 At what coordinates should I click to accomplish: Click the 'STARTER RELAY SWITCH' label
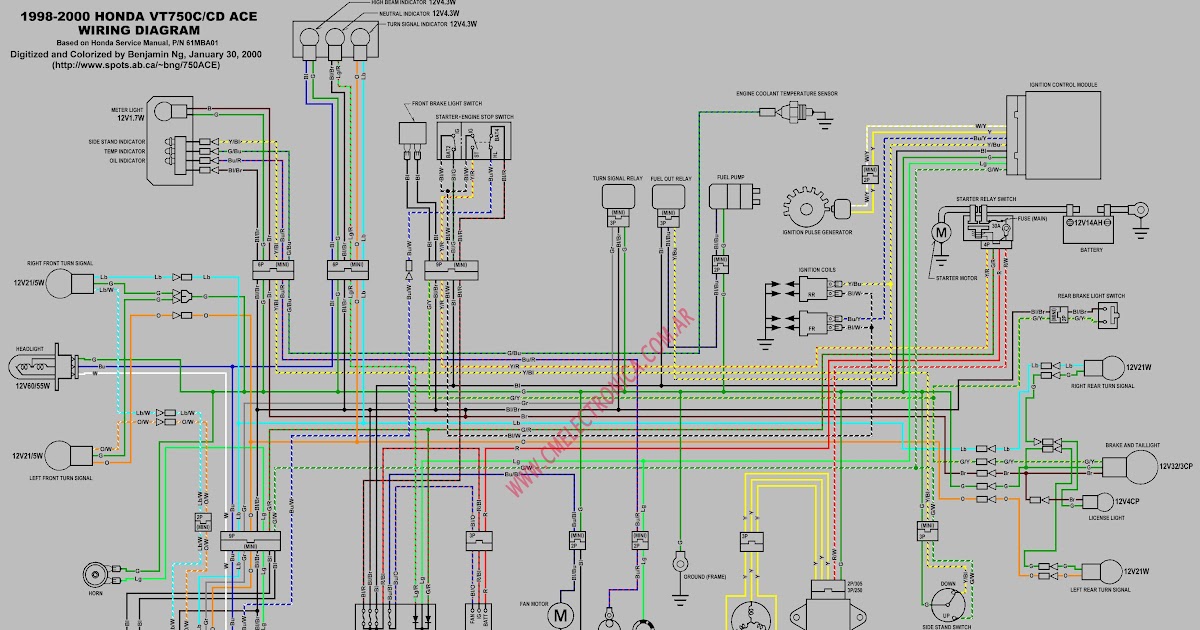[986, 199]
